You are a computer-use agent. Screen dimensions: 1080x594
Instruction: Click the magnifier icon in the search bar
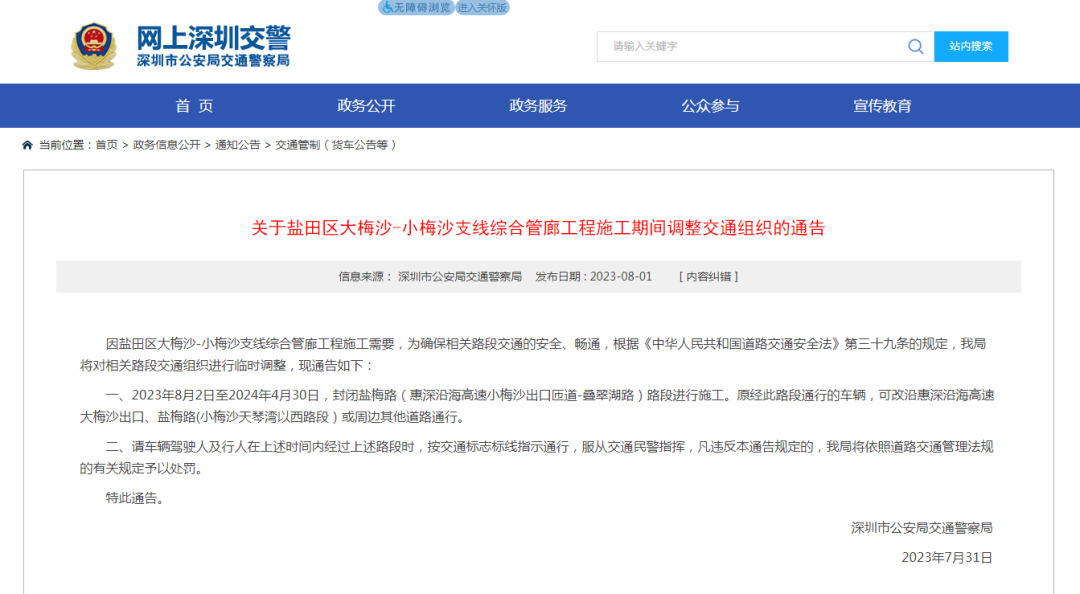(915, 46)
